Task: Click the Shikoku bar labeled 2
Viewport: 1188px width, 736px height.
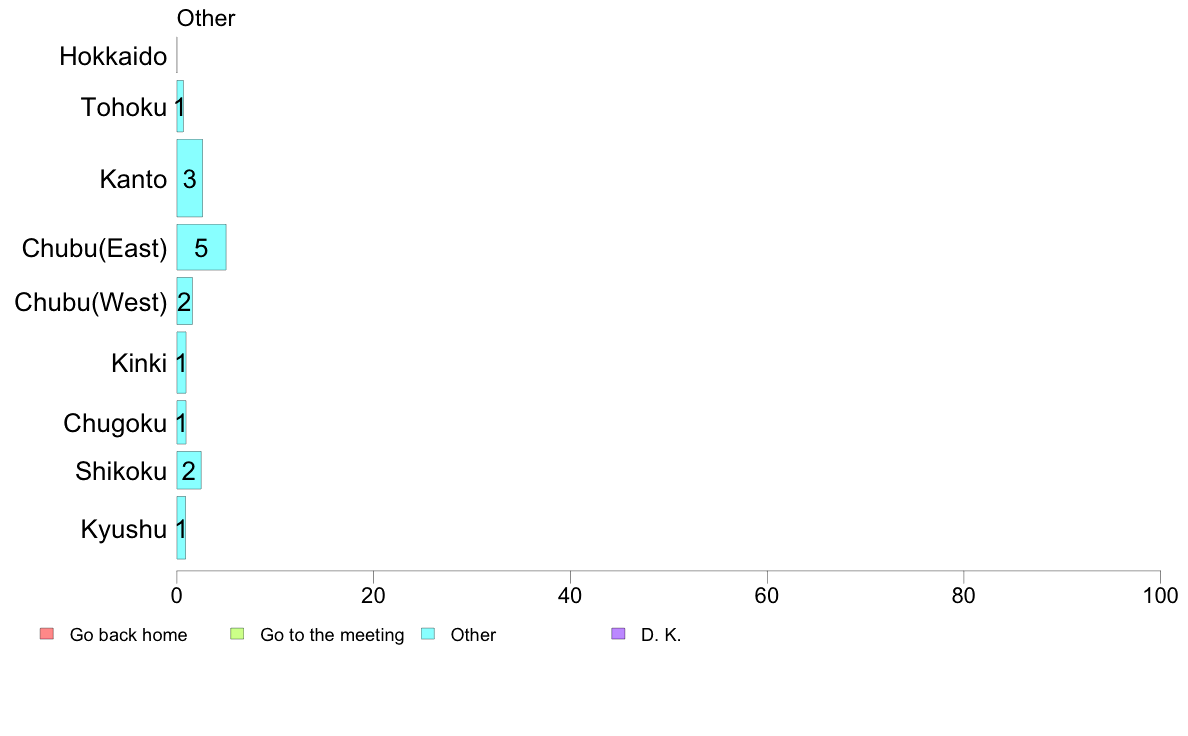Action: click(189, 470)
